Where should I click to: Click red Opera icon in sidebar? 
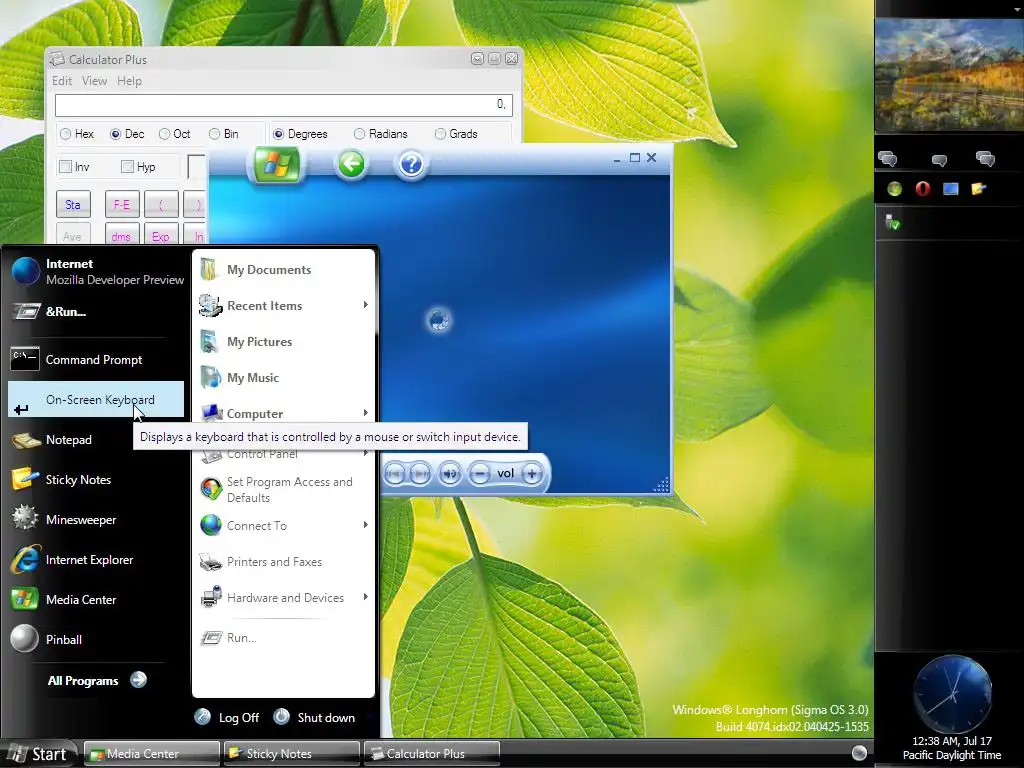click(922, 189)
